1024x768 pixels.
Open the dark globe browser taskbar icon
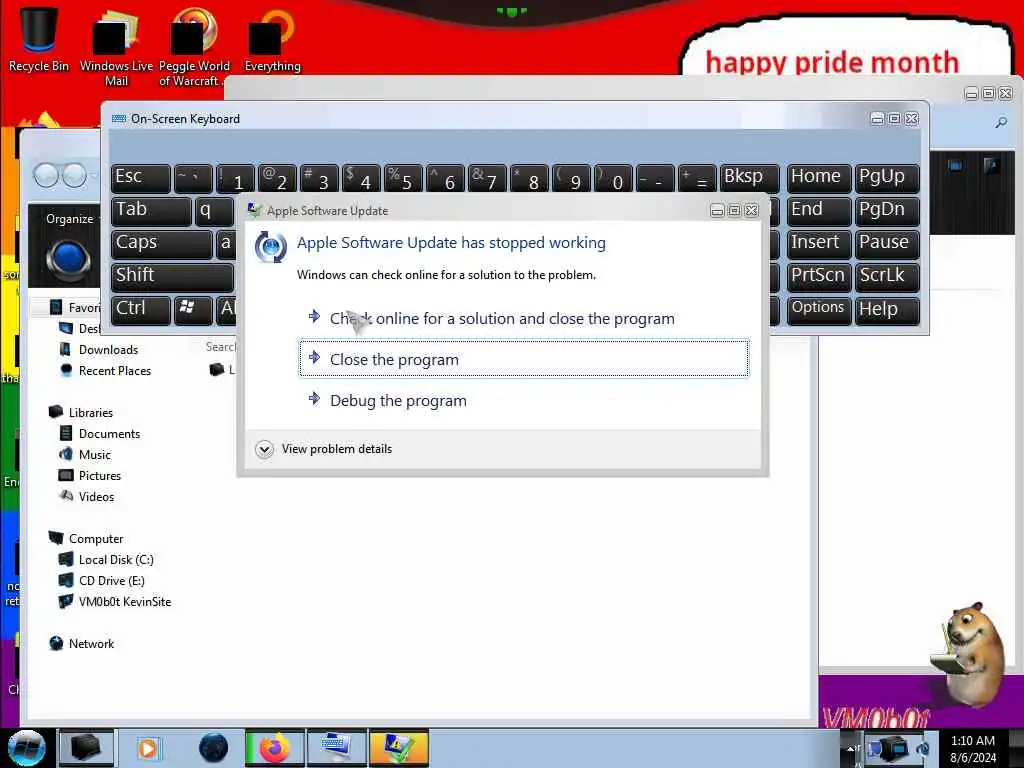pyautogui.click(x=213, y=748)
